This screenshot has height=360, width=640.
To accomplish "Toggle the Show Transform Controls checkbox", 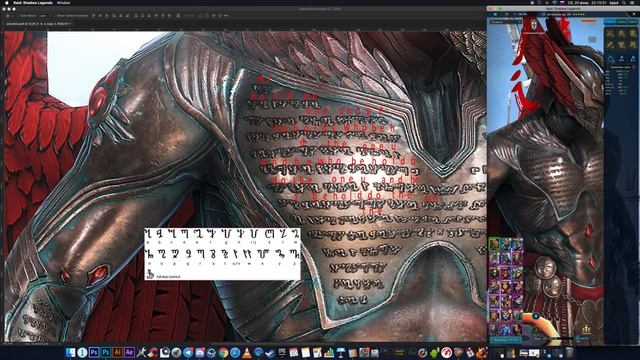I will click(x=55, y=16).
